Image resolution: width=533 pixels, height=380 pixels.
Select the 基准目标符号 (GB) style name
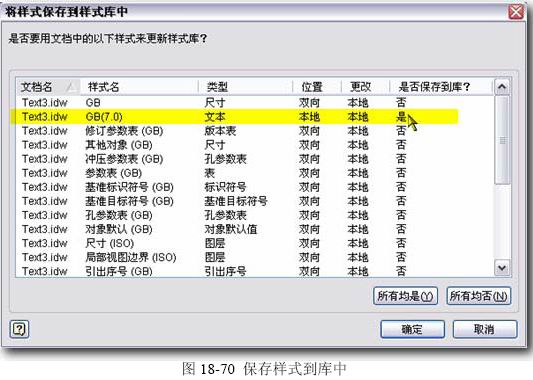(130, 201)
